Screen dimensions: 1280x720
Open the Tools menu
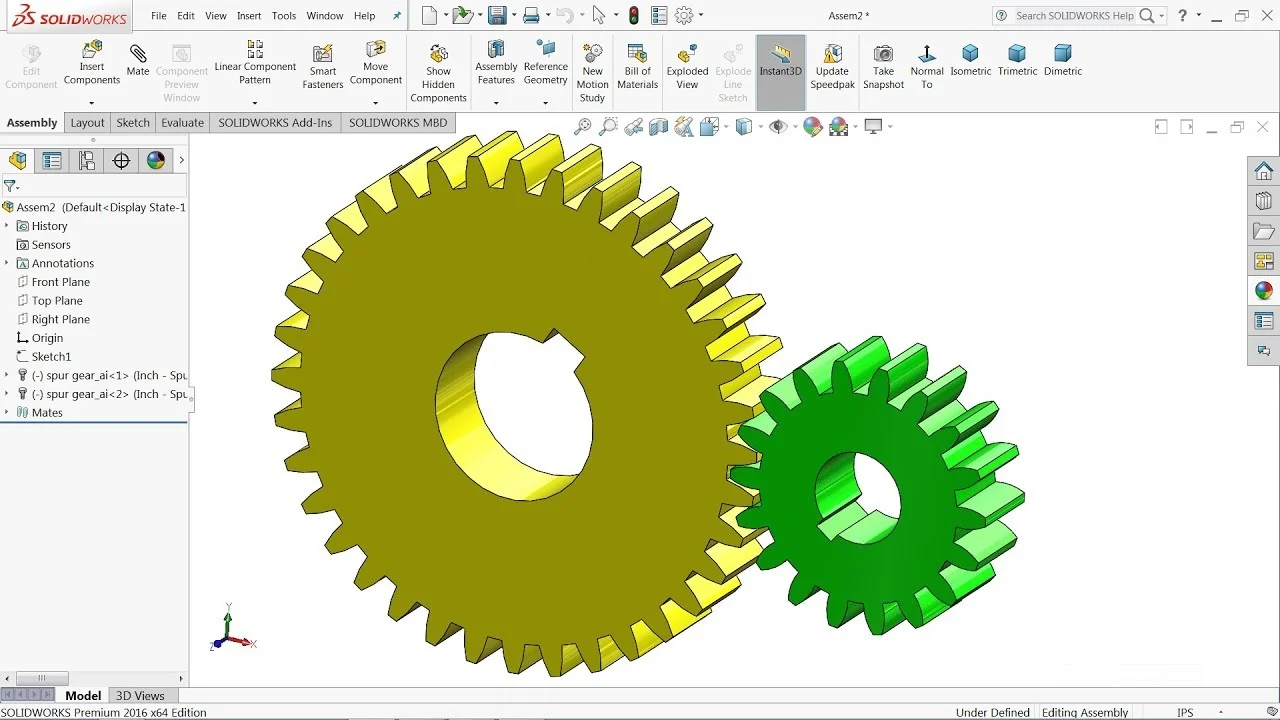(x=284, y=16)
